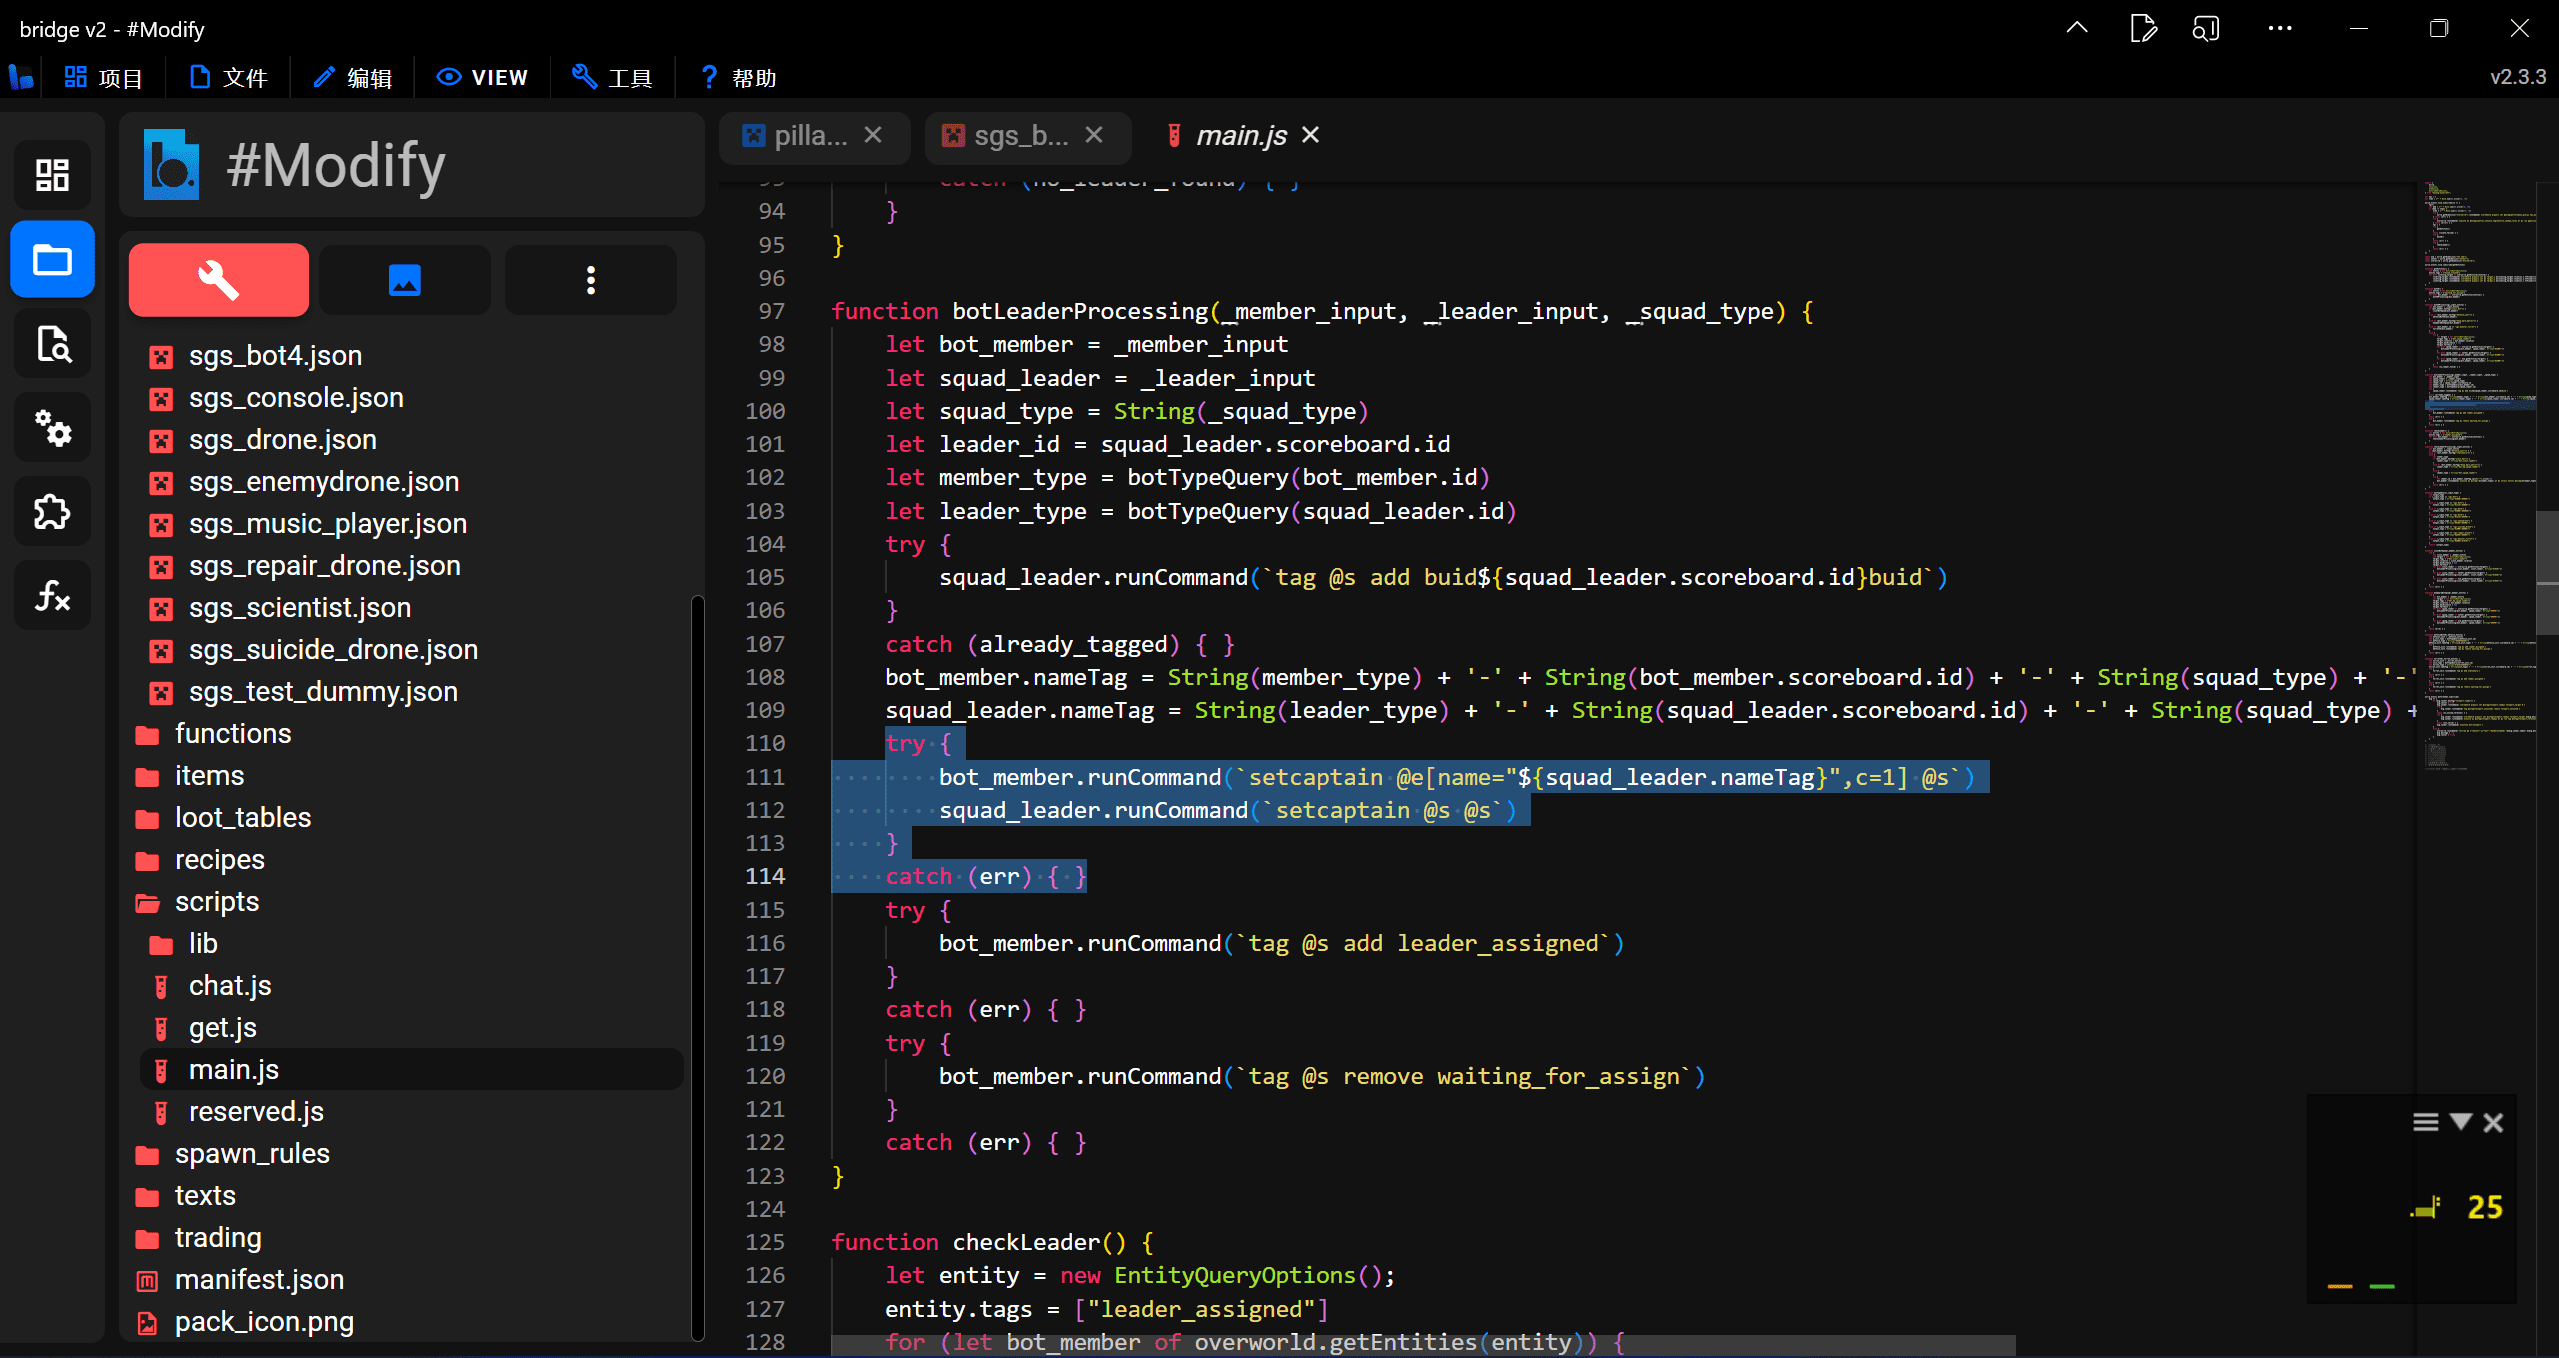This screenshot has height=1358, width=2559.
Task: Click the overlay widget down-triangle icon
Action: click(2460, 1121)
